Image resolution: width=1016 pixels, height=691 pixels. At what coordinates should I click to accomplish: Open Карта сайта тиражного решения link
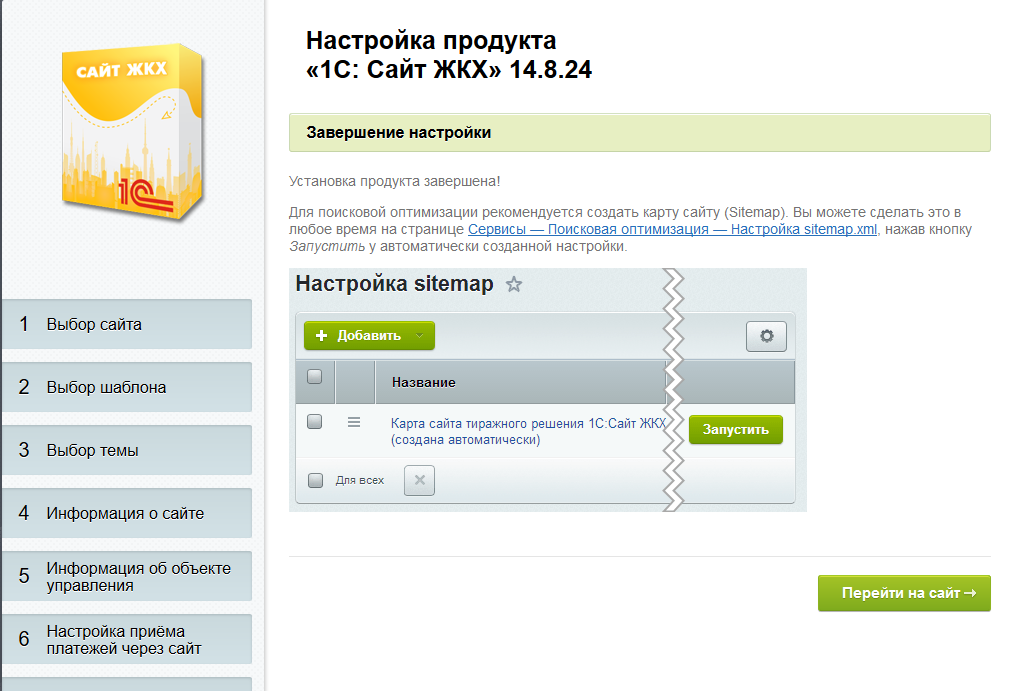click(x=527, y=432)
